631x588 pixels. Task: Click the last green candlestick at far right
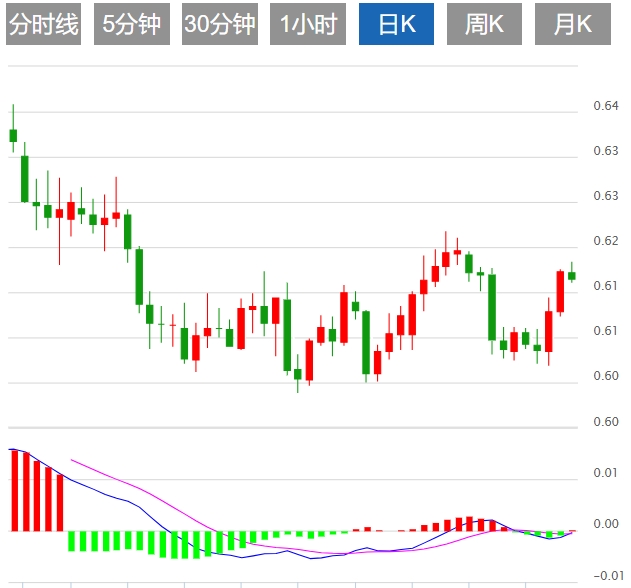pyautogui.click(x=572, y=275)
